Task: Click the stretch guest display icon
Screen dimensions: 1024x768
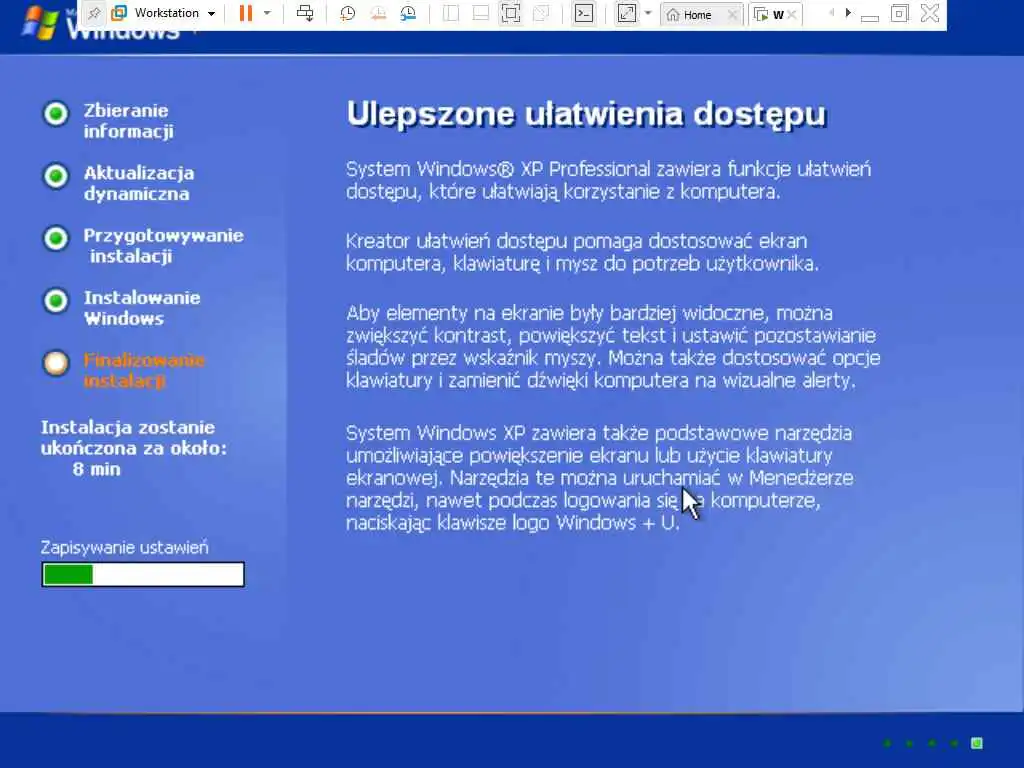Action: pyautogui.click(x=627, y=13)
